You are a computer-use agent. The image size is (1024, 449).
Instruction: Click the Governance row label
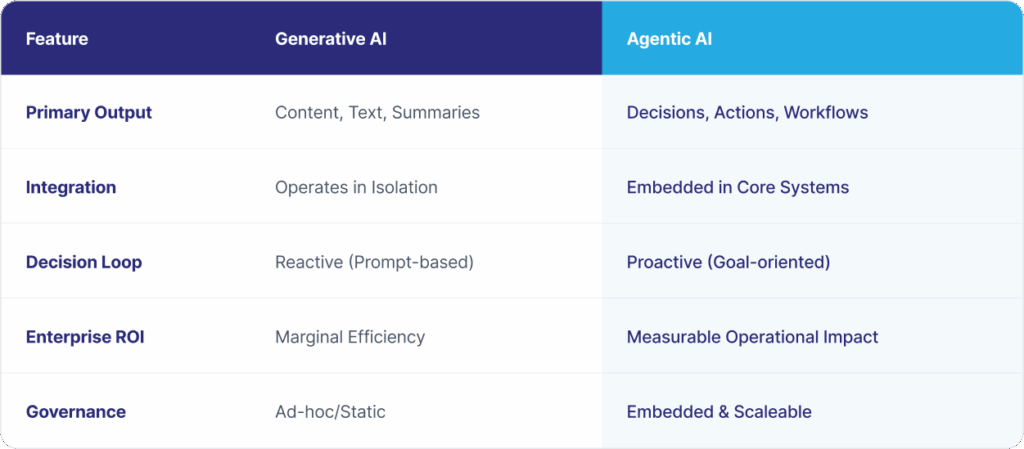point(76,411)
